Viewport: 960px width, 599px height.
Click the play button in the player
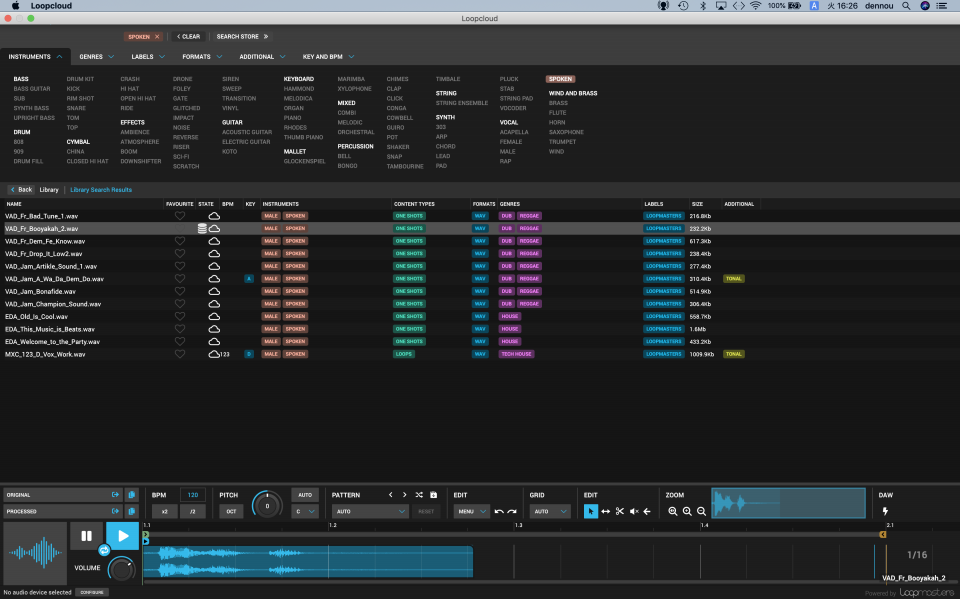tap(122, 536)
